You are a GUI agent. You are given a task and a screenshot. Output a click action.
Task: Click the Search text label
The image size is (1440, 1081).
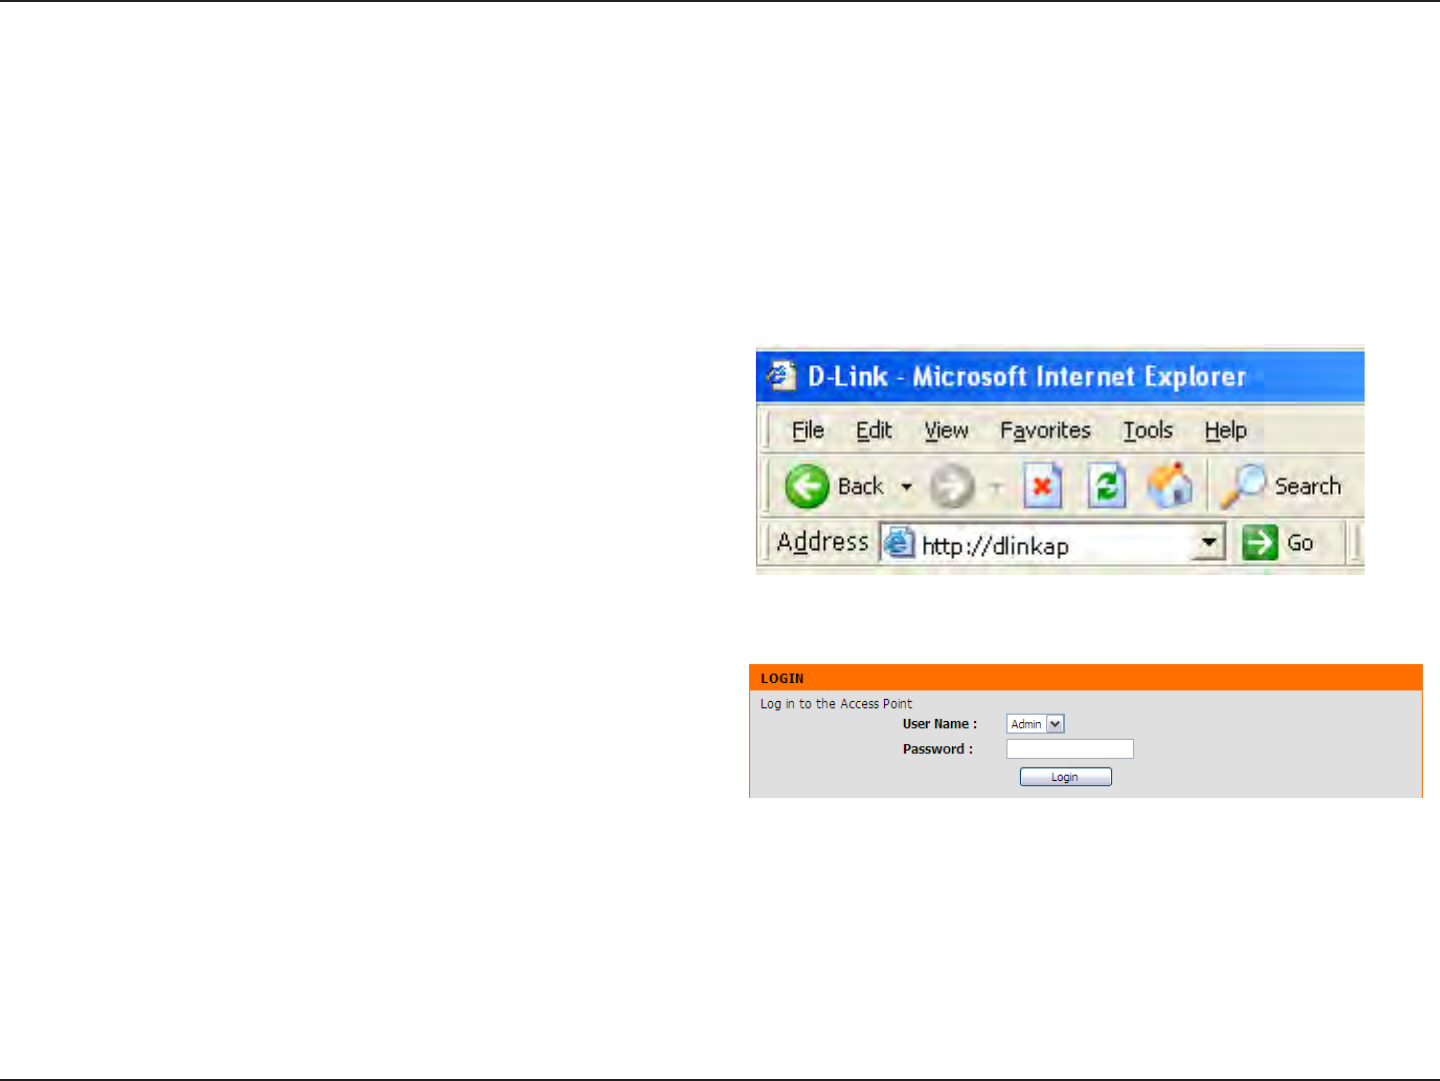pos(1307,486)
